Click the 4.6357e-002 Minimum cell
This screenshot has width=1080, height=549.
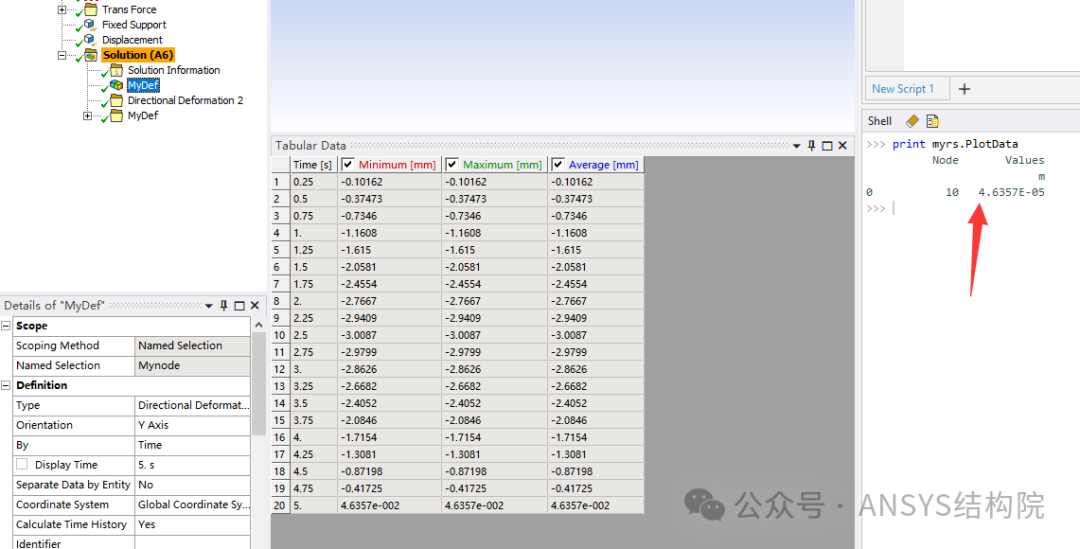click(389, 506)
